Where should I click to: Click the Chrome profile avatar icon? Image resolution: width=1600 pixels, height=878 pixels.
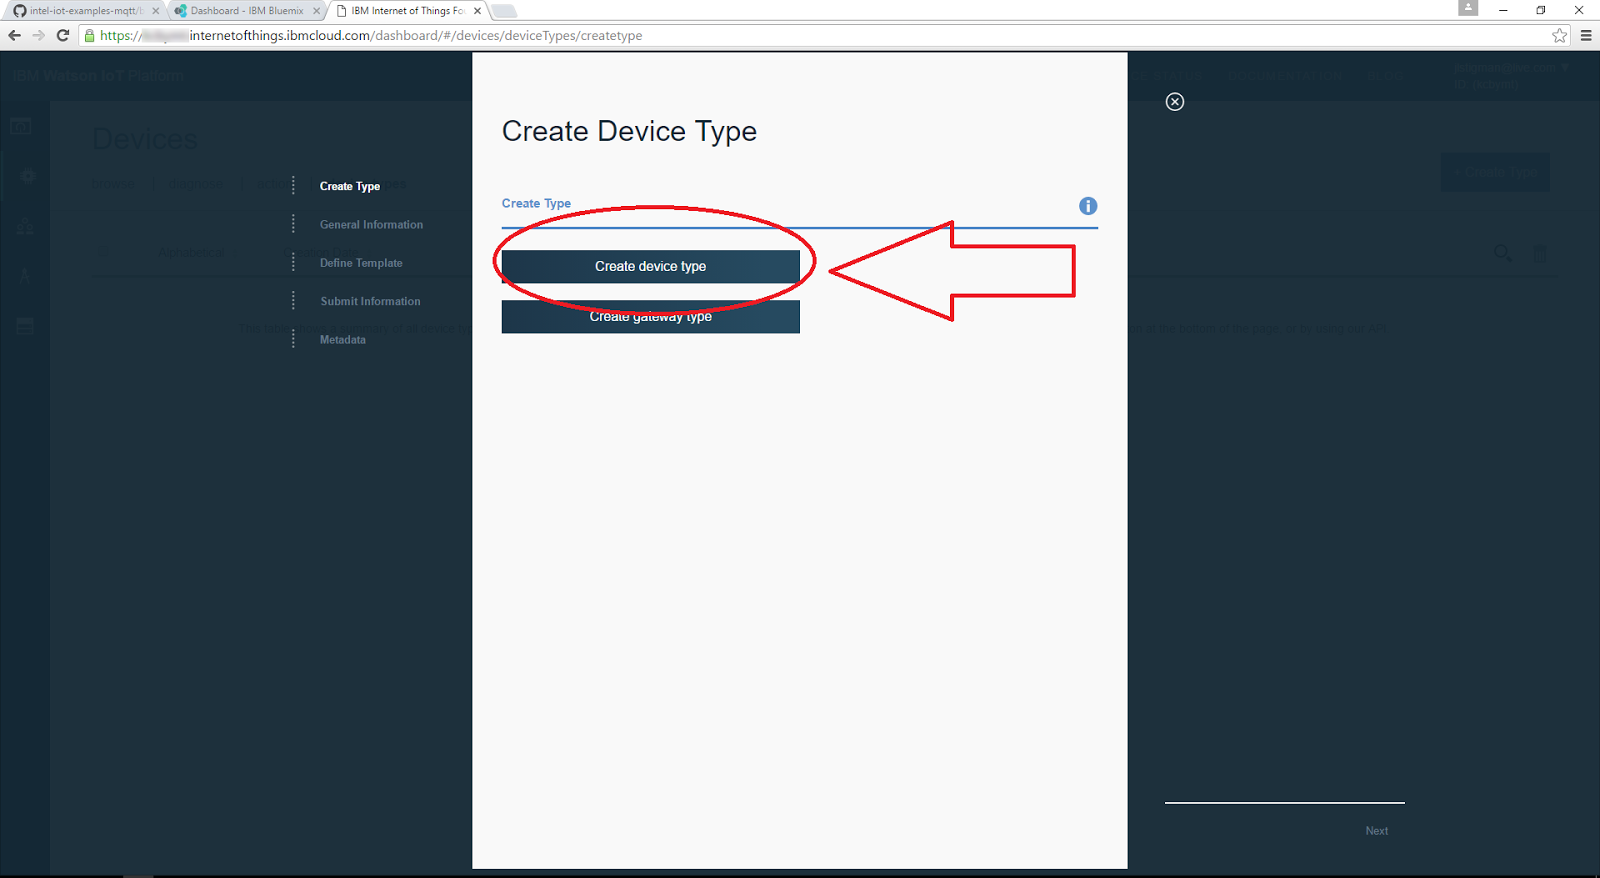point(1468,8)
